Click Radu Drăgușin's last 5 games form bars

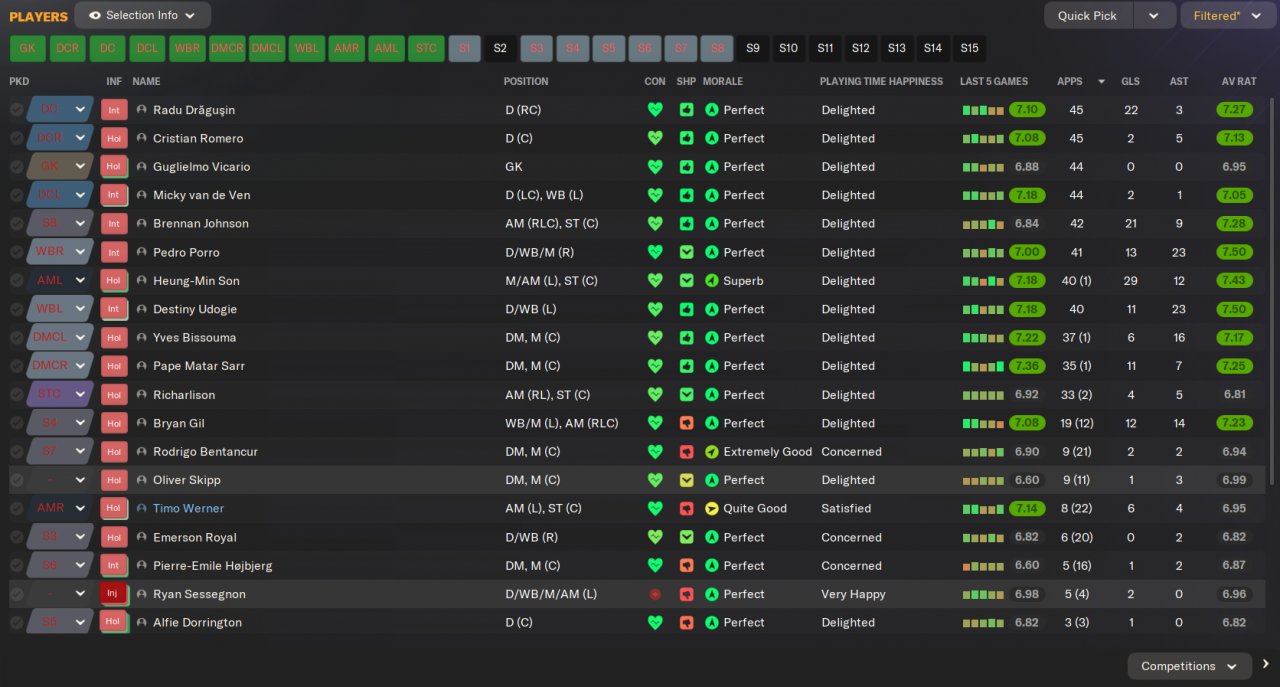click(x=982, y=110)
